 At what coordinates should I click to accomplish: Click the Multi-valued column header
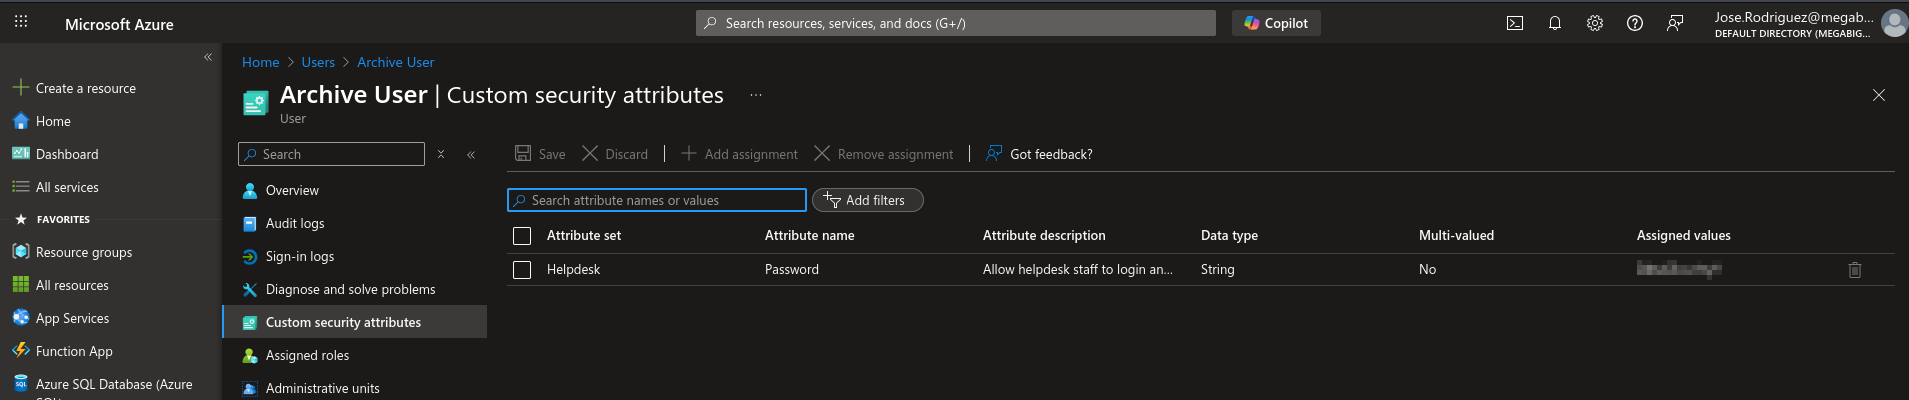(x=1456, y=235)
